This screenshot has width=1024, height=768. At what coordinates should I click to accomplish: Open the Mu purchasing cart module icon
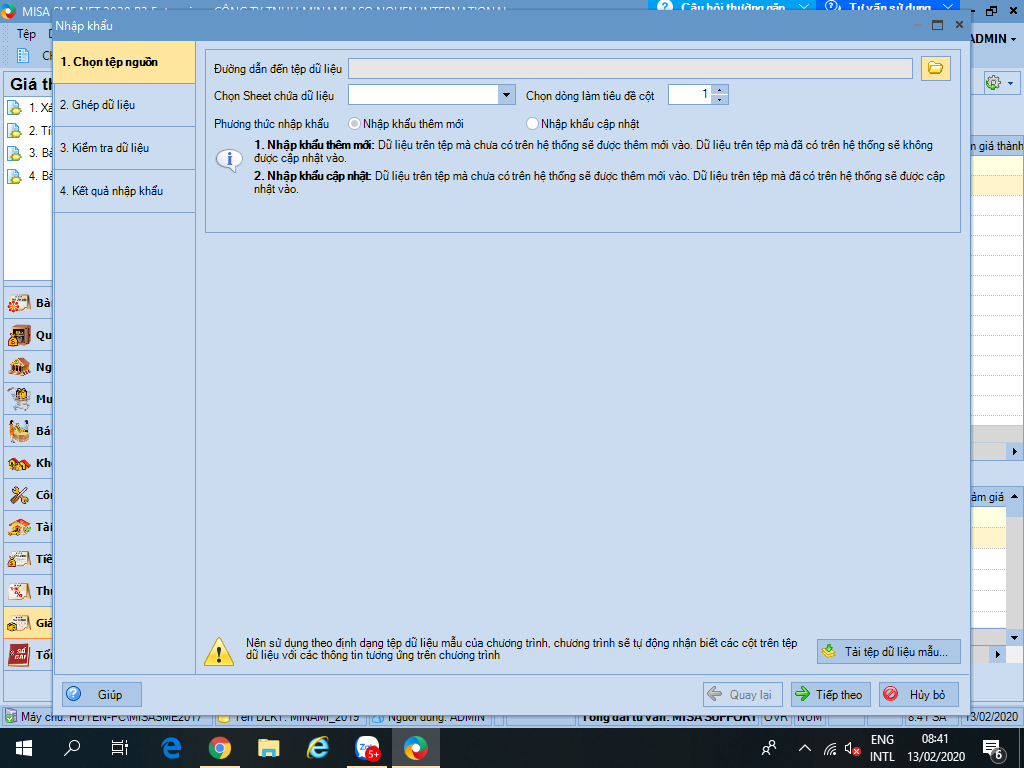pos(20,399)
